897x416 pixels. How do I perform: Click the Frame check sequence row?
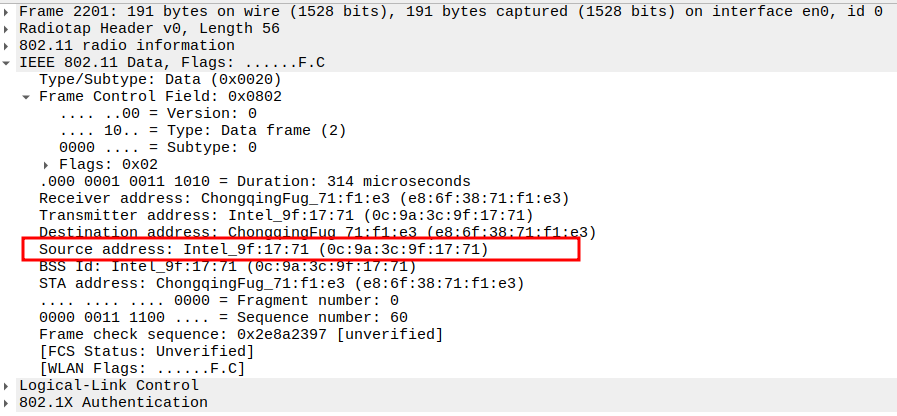click(x=240, y=334)
